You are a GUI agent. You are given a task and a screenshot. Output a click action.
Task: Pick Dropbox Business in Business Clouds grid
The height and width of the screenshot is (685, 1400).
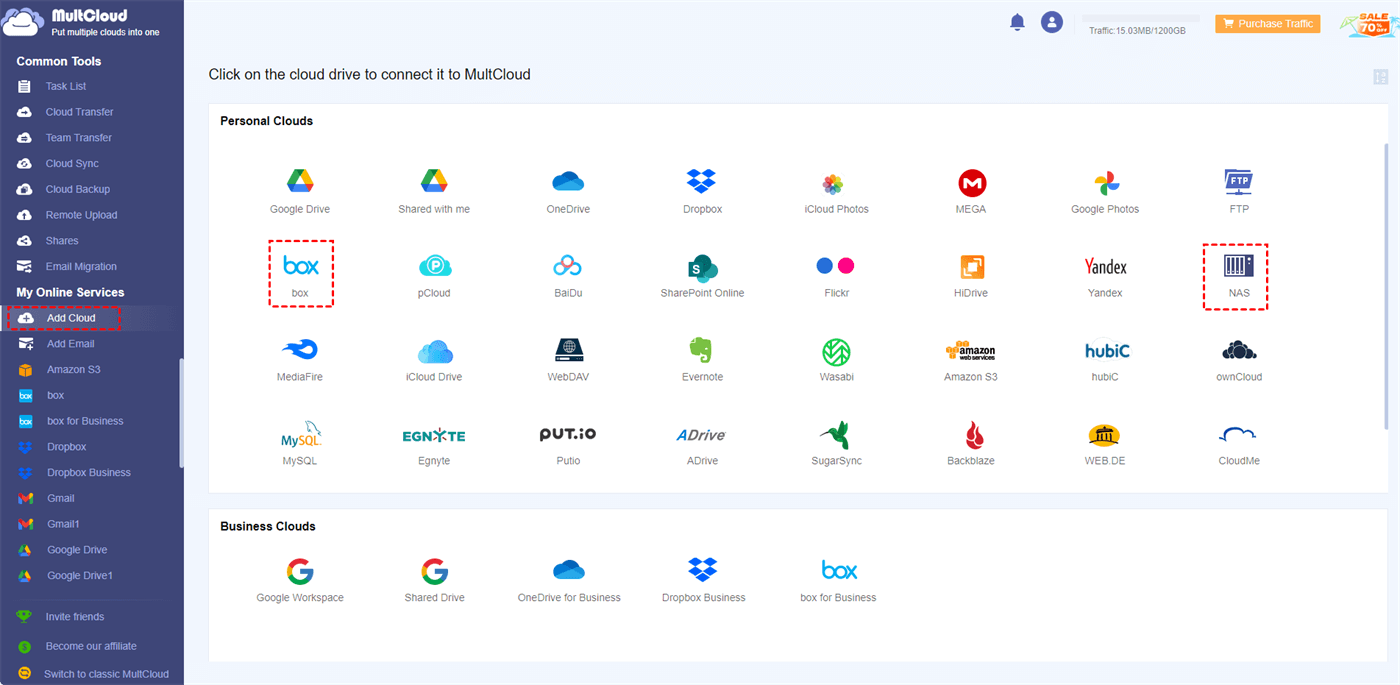(x=703, y=570)
